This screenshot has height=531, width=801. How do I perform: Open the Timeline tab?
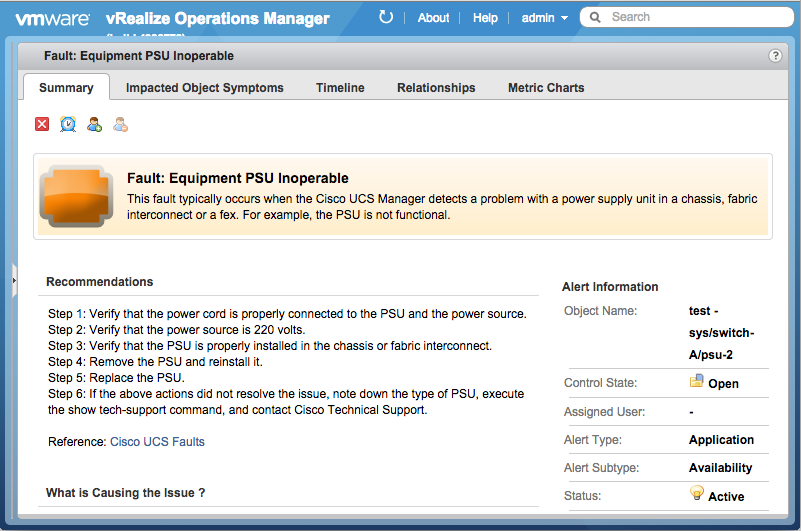tap(340, 88)
